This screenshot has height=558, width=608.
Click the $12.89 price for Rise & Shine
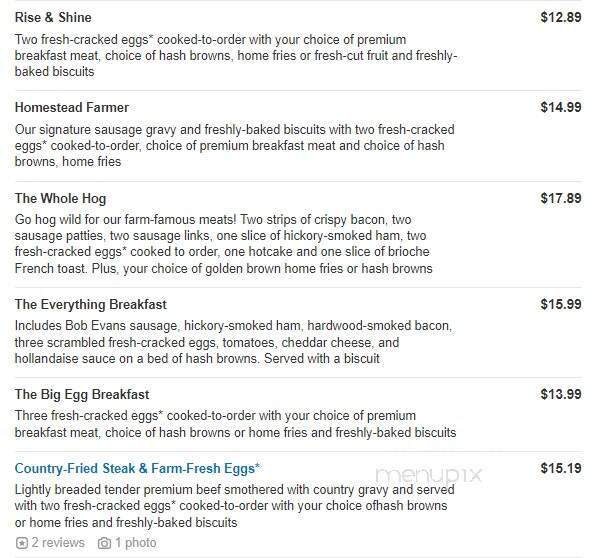[x=560, y=18]
